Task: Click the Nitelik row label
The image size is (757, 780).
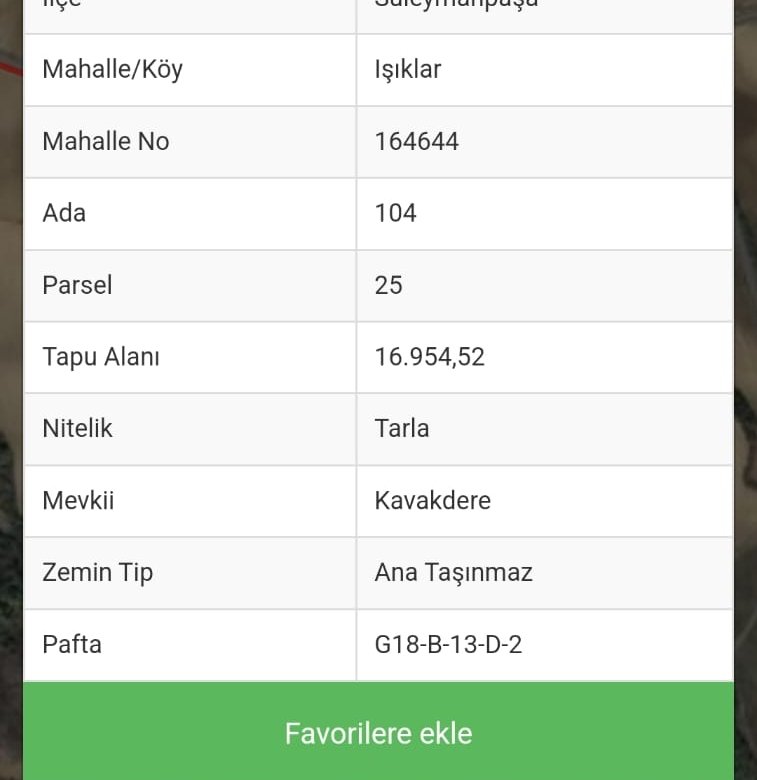Action: pyautogui.click(x=77, y=428)
